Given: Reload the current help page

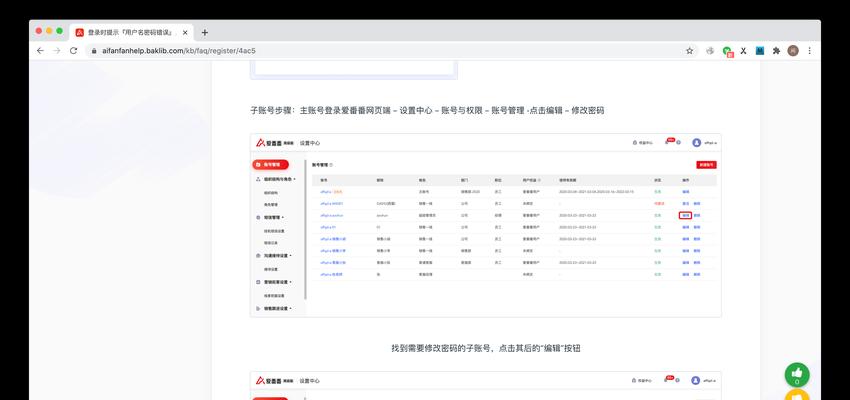Looking at the screenshot, I should coord(74,50).
